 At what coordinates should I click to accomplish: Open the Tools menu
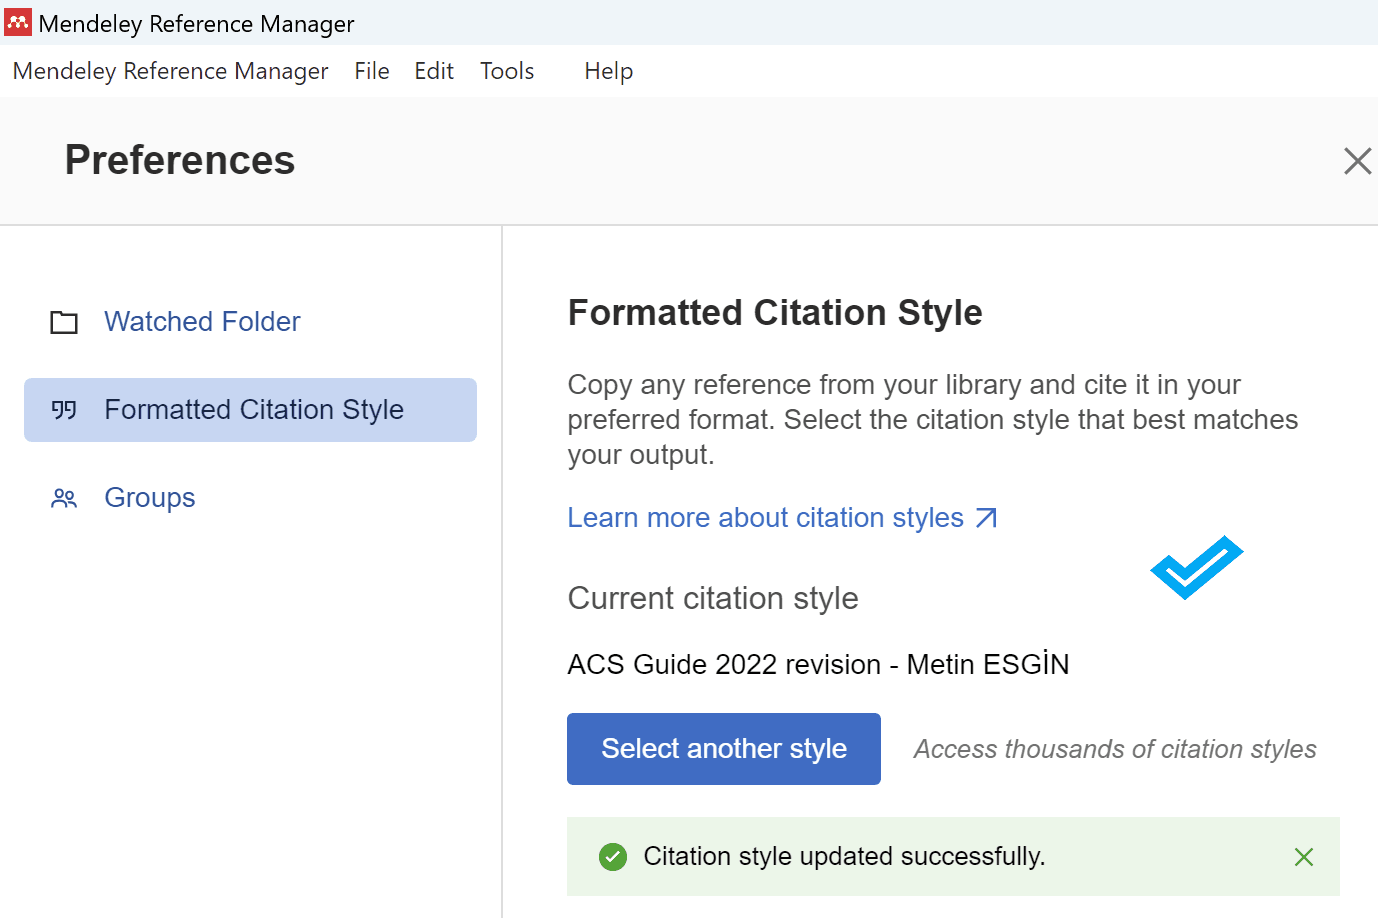[507, 71]
